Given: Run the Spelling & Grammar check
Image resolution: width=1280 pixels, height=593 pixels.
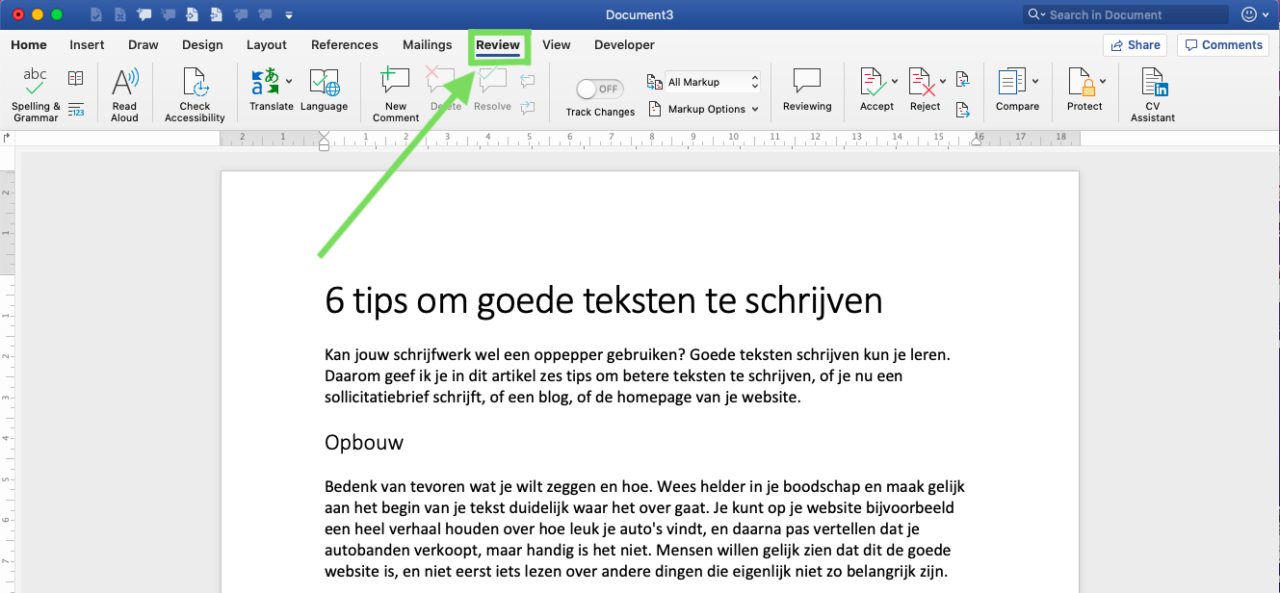Looking at the screenshot, I should pos(34,92).
